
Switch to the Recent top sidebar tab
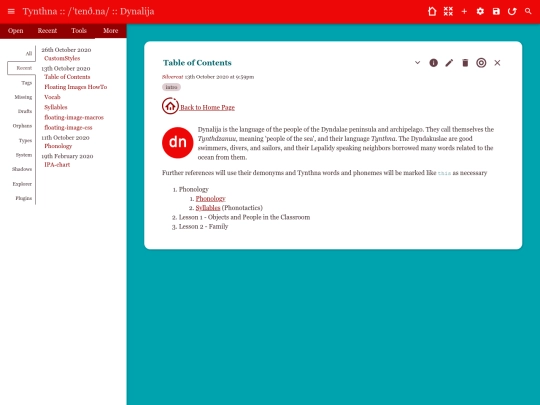tap(47, 31)
